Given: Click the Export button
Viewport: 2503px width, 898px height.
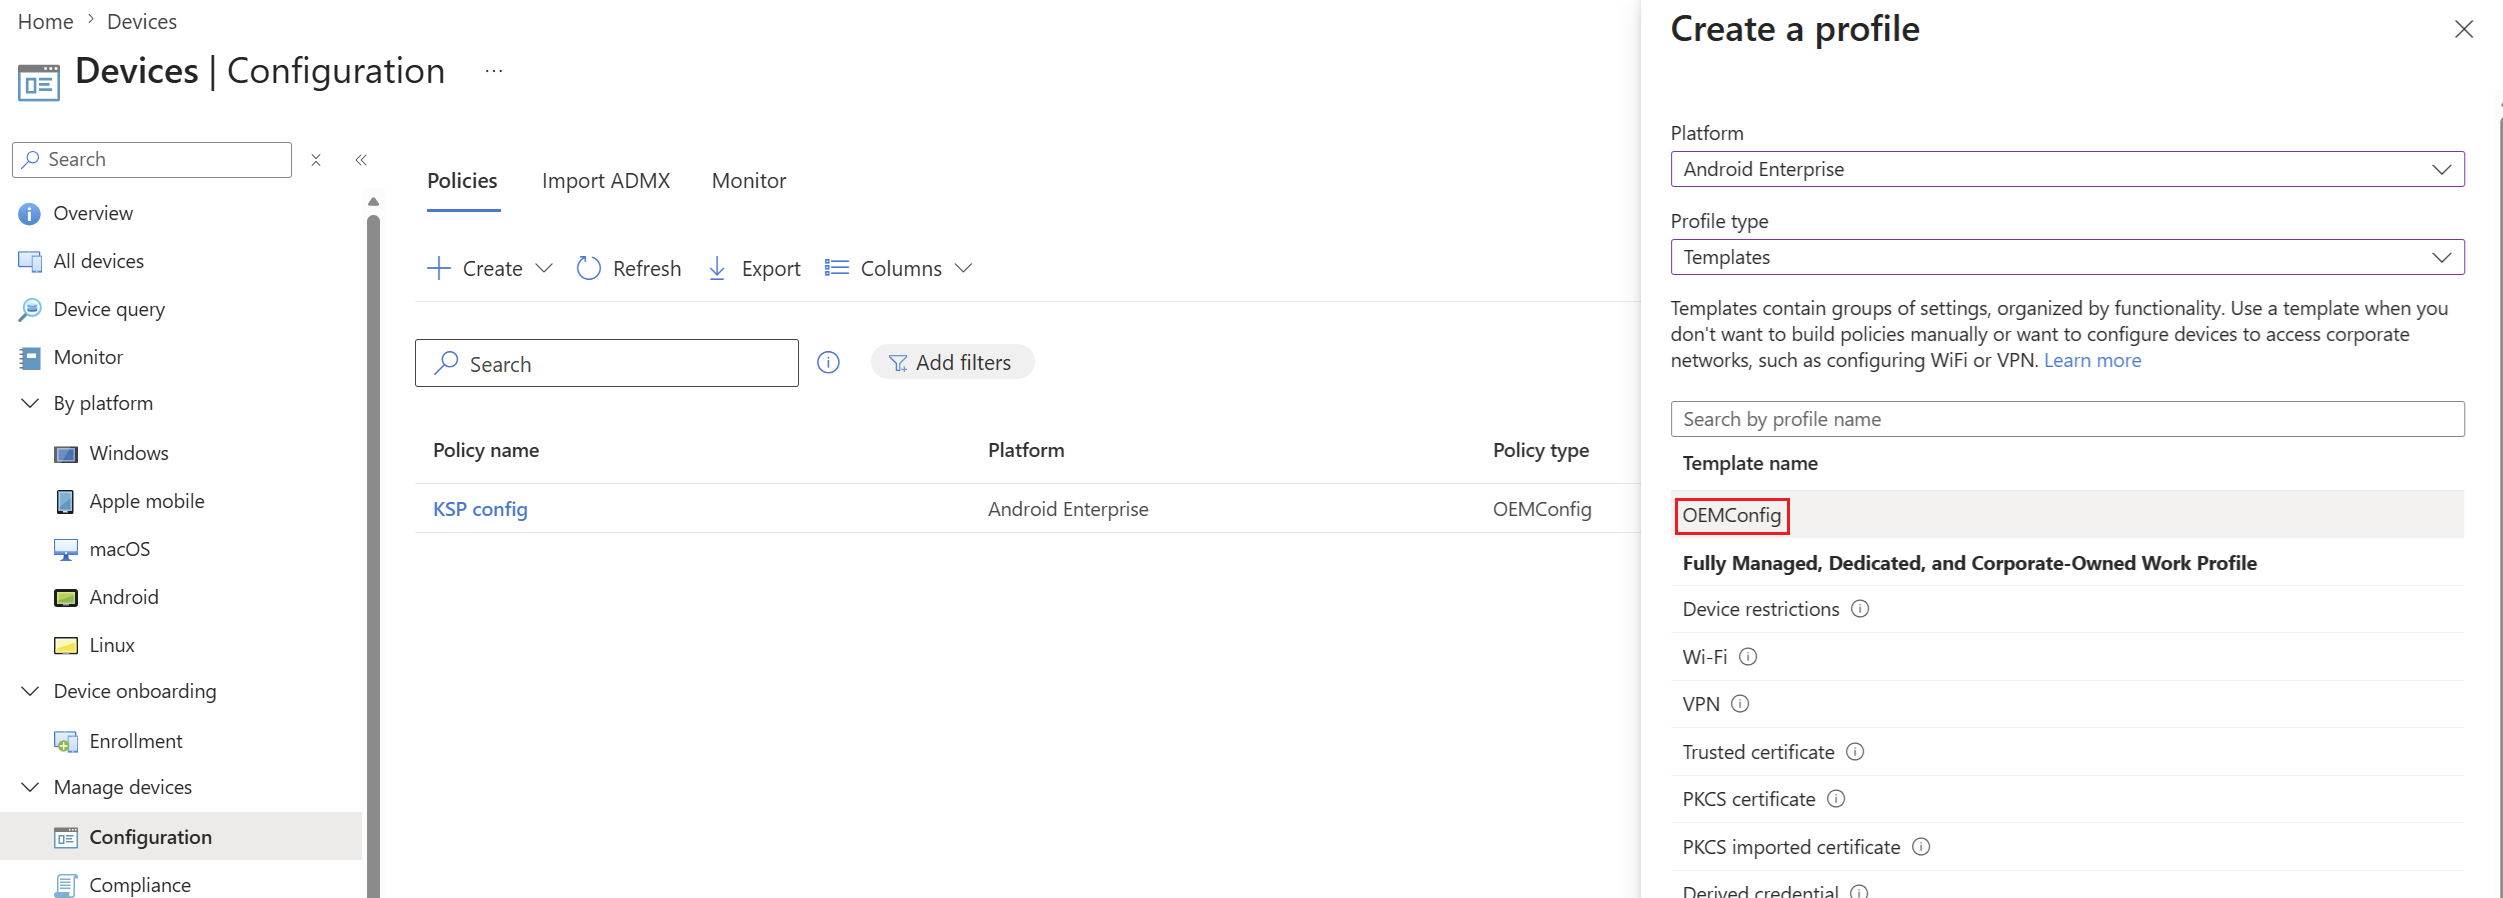Looking at the screenshot, I should tap(754, 268).
